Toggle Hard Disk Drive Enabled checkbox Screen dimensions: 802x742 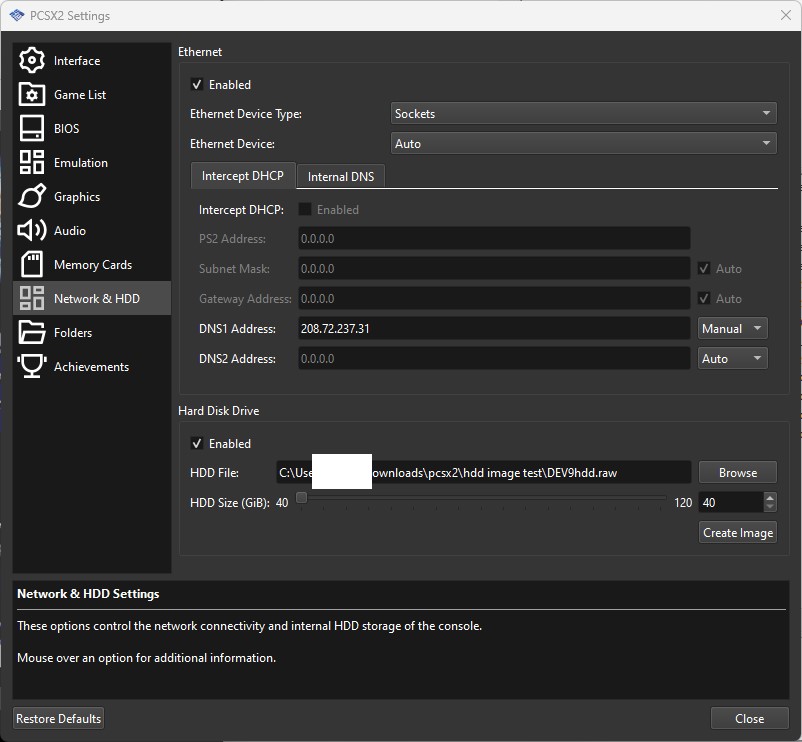click(197, 443)
